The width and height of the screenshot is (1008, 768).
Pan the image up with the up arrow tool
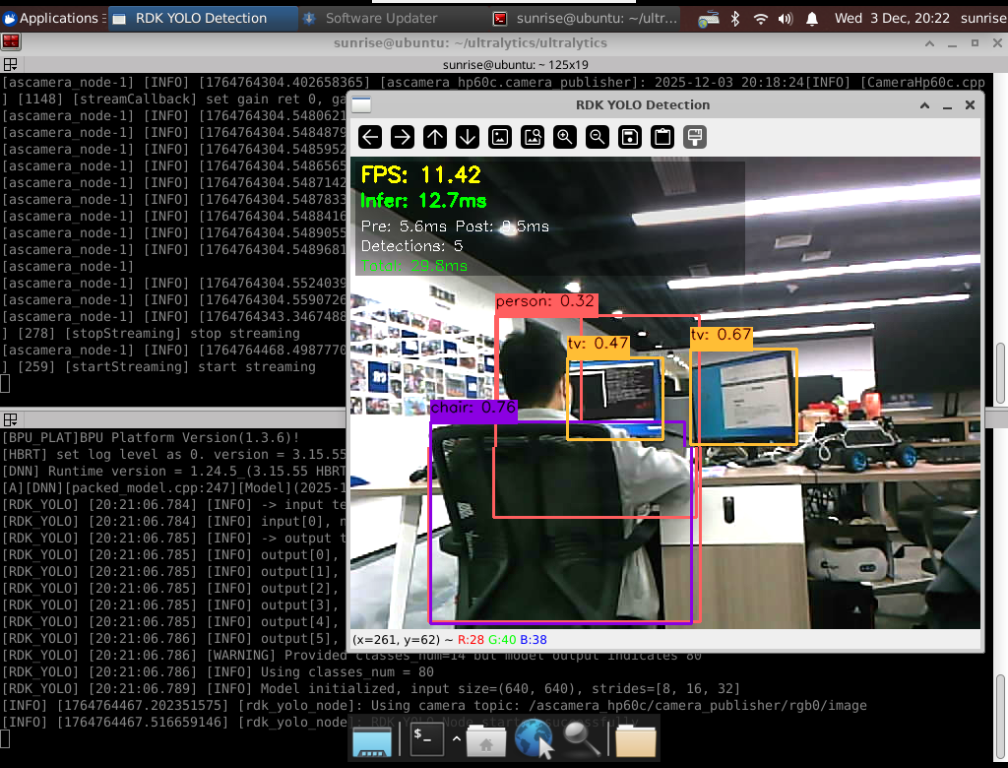(435, 137)
